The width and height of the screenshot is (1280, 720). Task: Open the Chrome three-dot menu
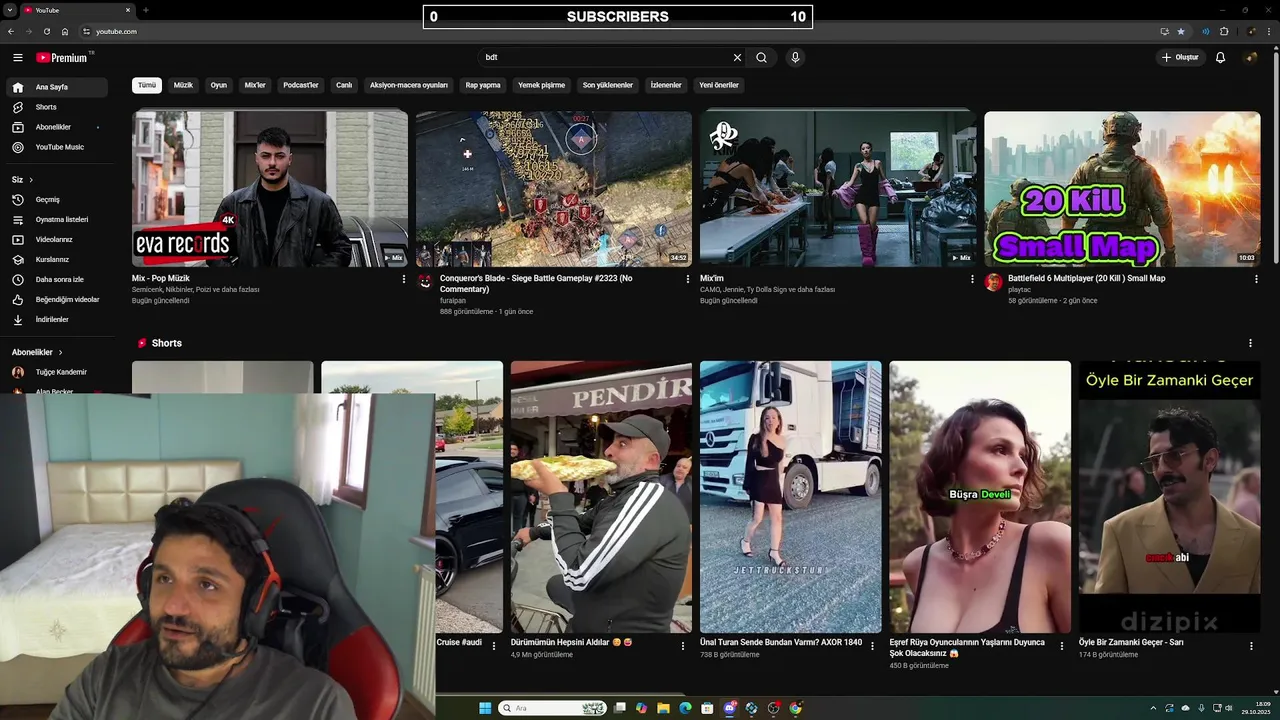(x=1270, y=31)
